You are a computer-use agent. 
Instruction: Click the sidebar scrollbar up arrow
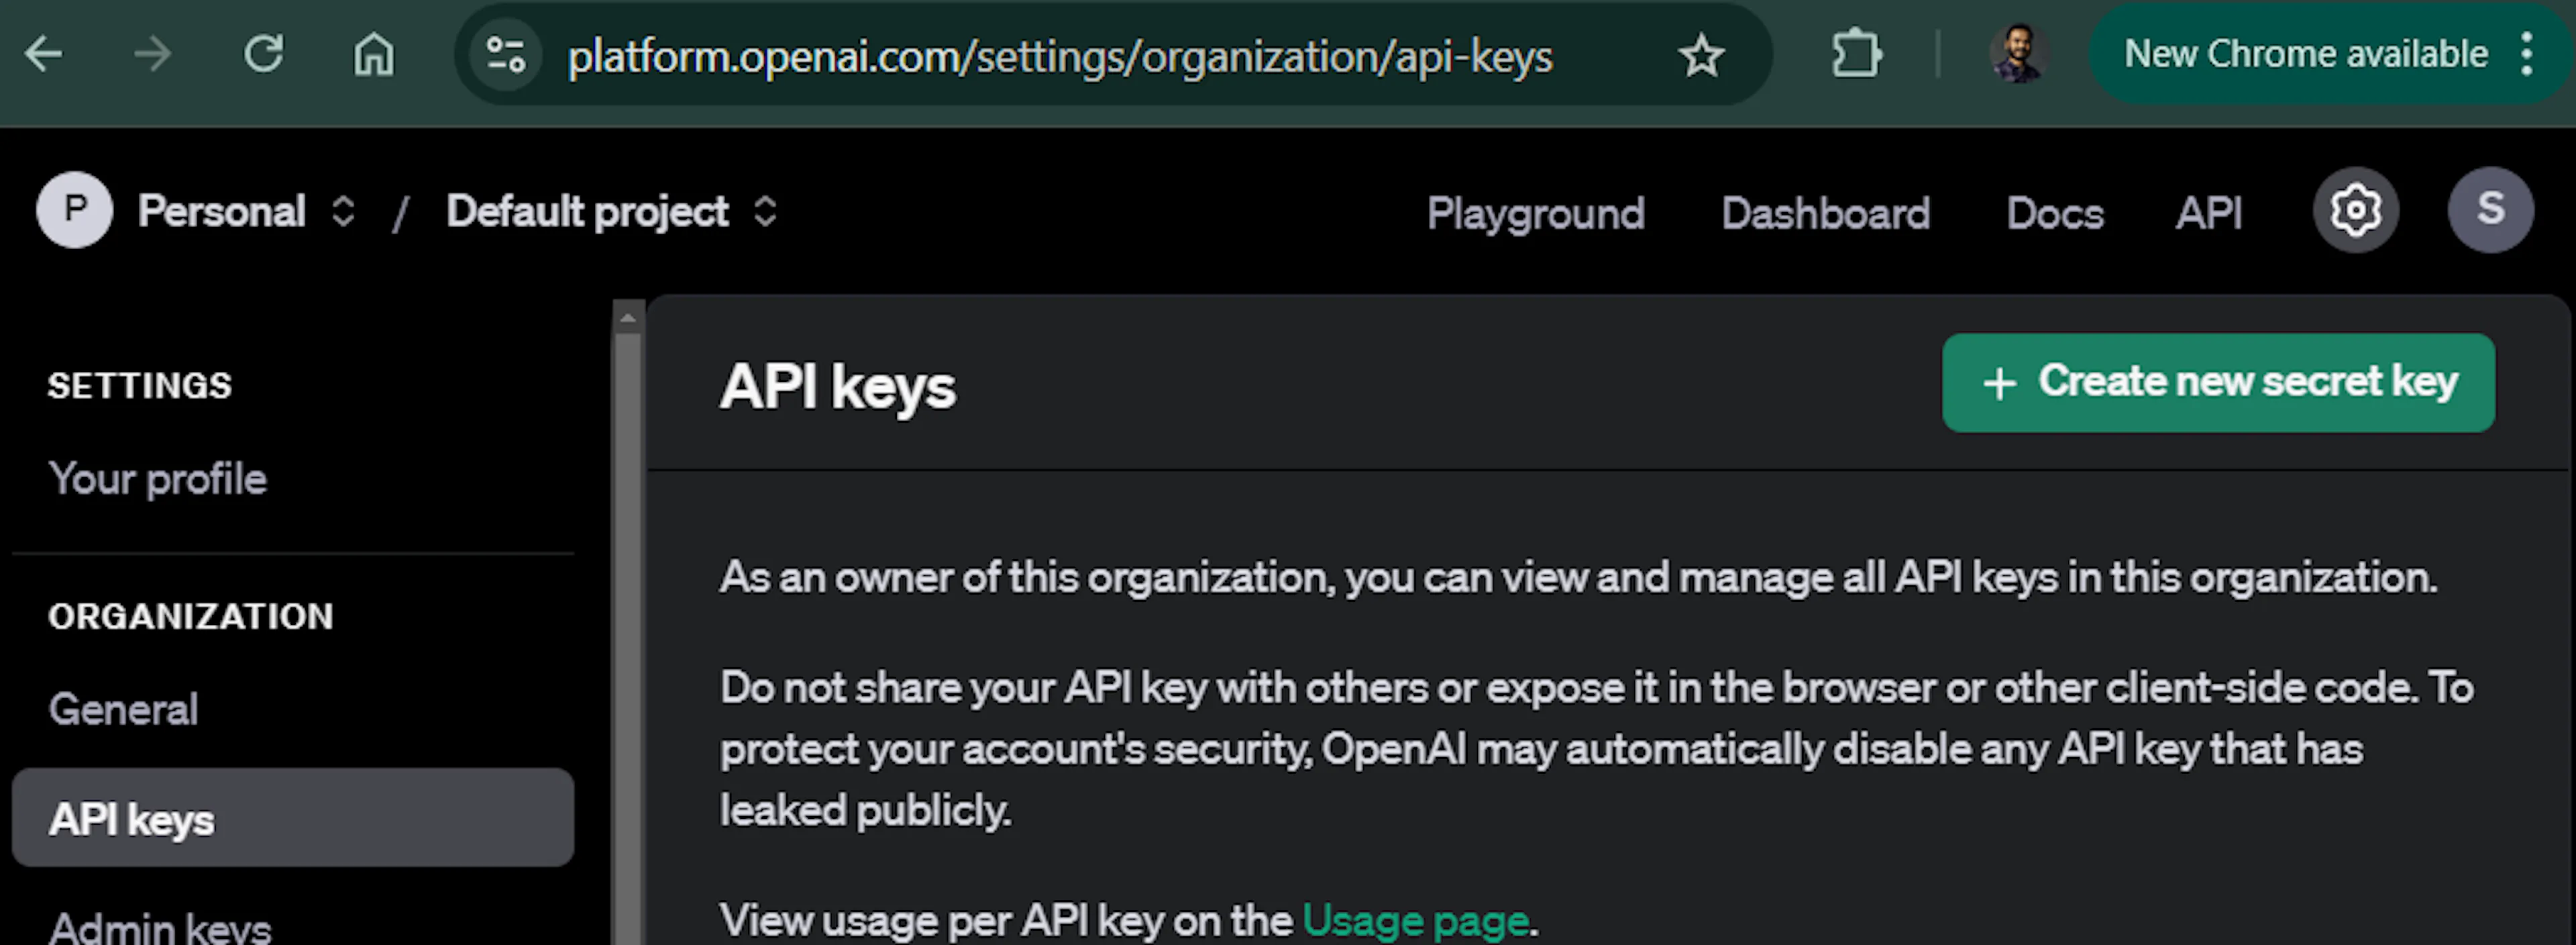pyautogui.click(x=628, y=318)
